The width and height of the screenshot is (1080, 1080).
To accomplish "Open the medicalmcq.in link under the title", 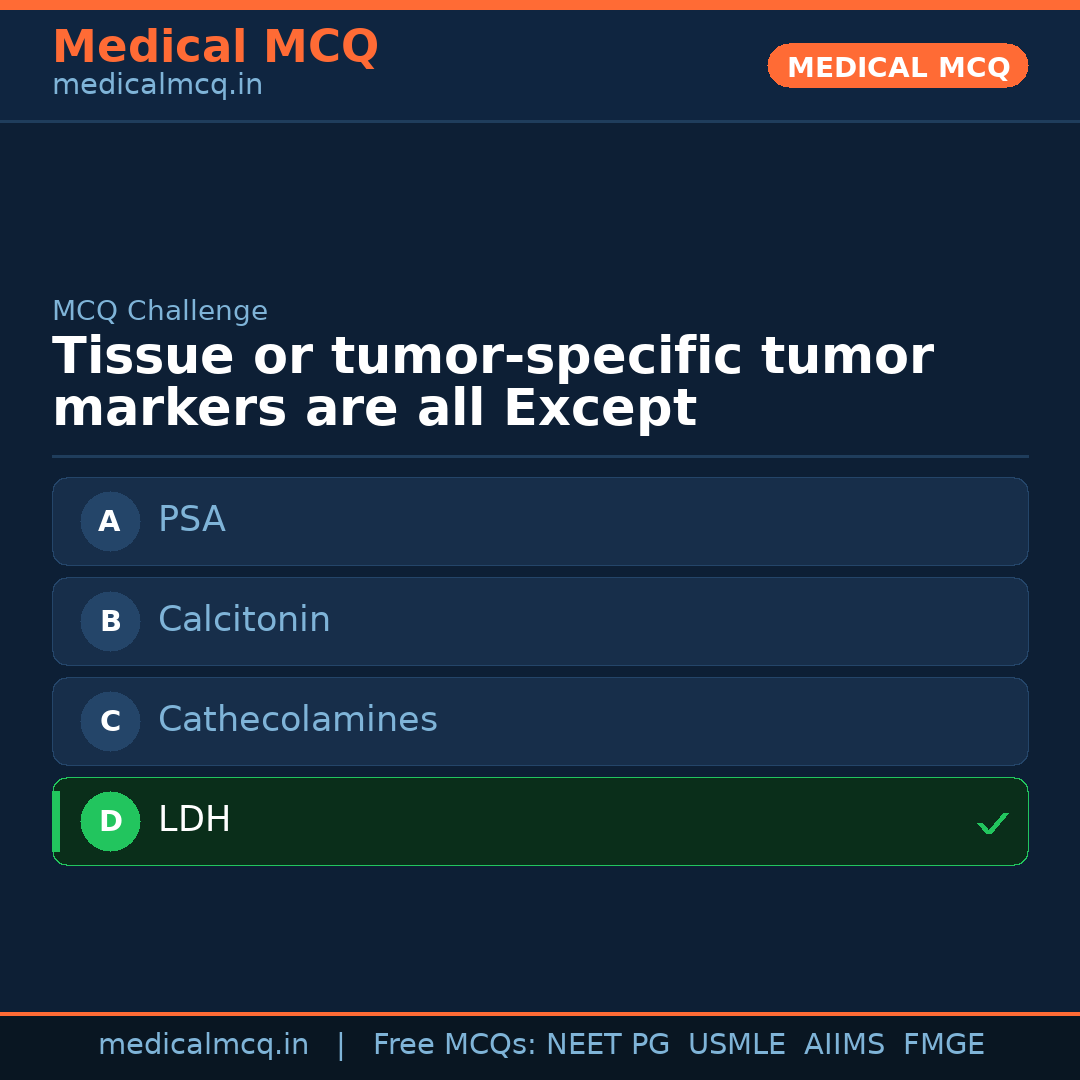I will (157, 85).
